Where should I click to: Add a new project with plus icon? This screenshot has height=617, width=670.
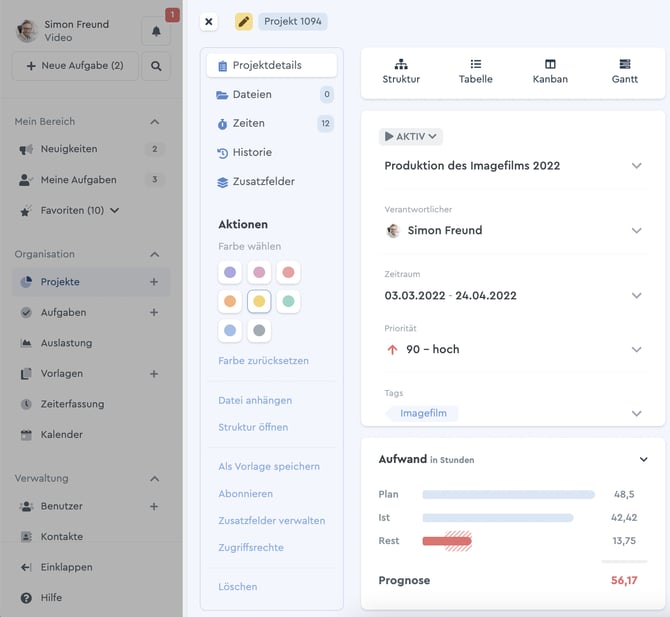154,282
